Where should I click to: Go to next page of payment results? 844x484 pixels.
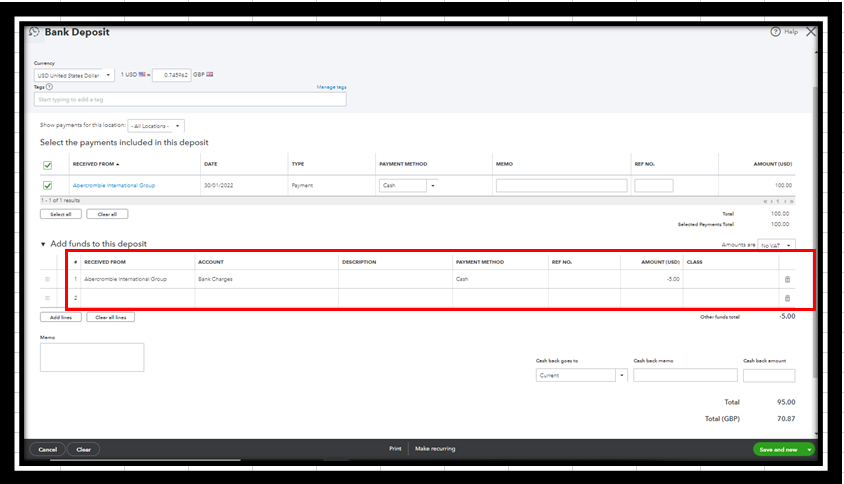(785, 201)
